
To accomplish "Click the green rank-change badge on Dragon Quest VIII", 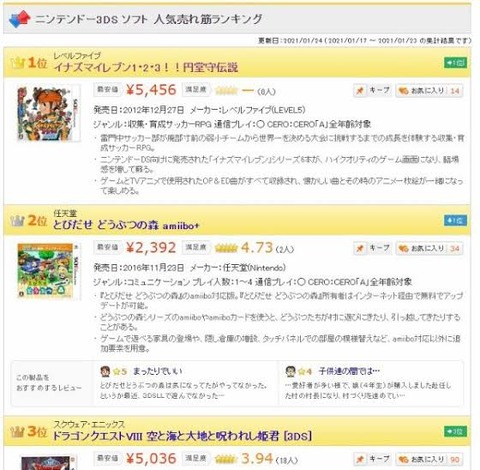I will (x=455, y=432).
